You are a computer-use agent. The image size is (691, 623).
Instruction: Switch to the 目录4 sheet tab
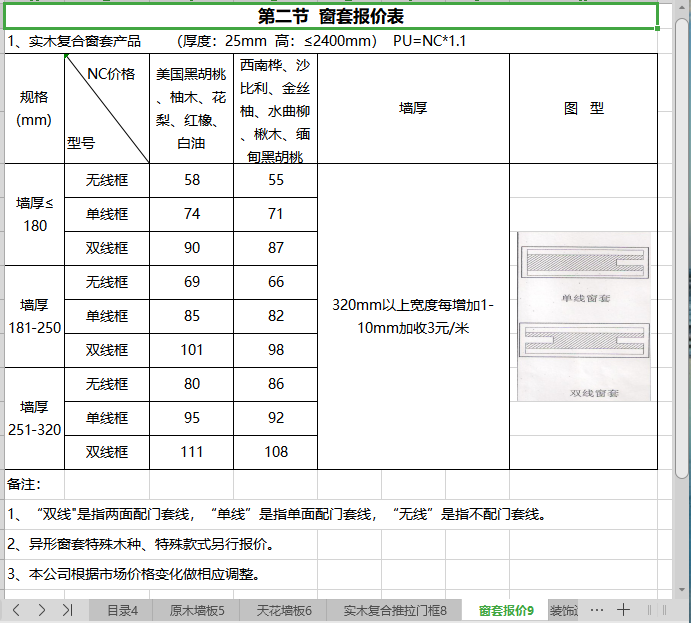[122, 609]
